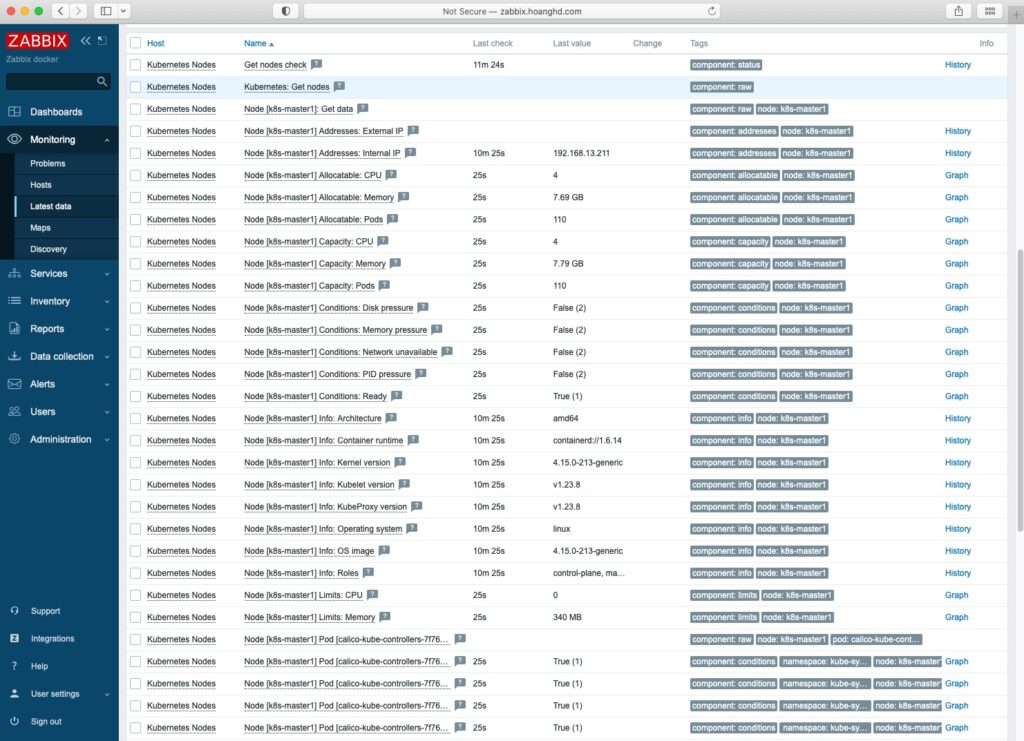1024x741 pixels.
Task: Check the Capacity: Pods row checkbox
Action: (x=135, y=285)
